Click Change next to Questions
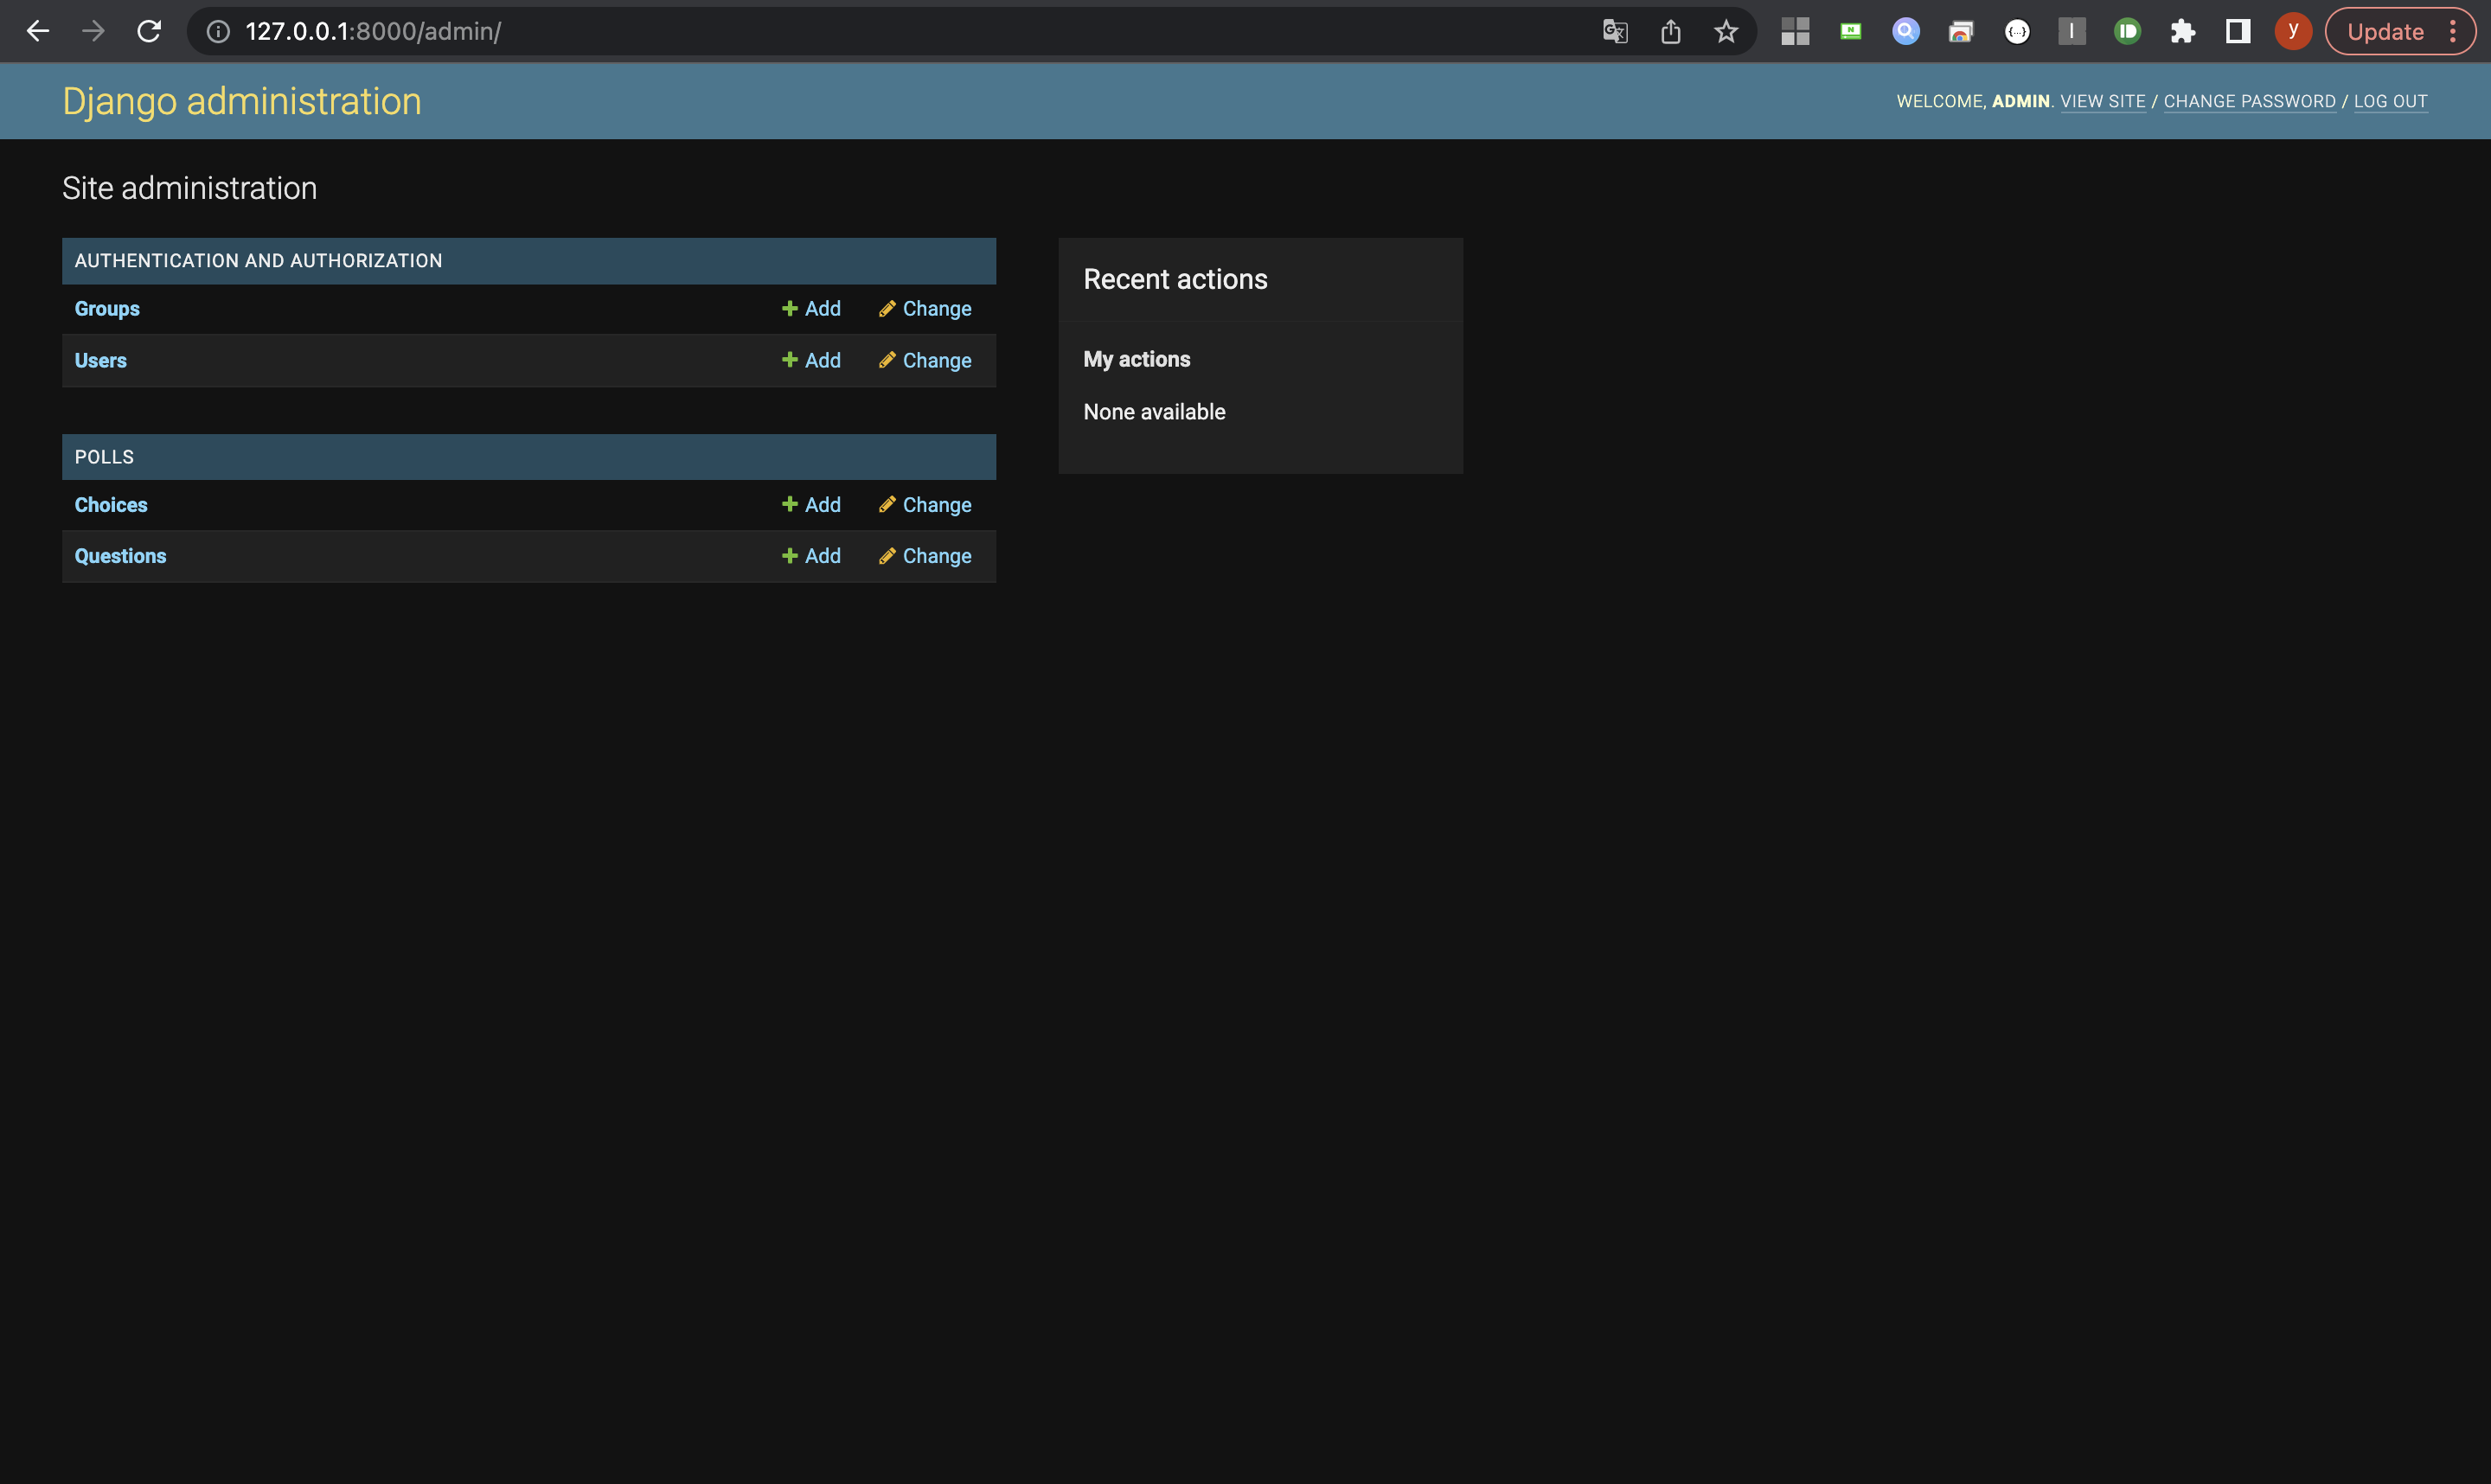Viewport: 2491px width, 1484px height. [x=925, y=556]
